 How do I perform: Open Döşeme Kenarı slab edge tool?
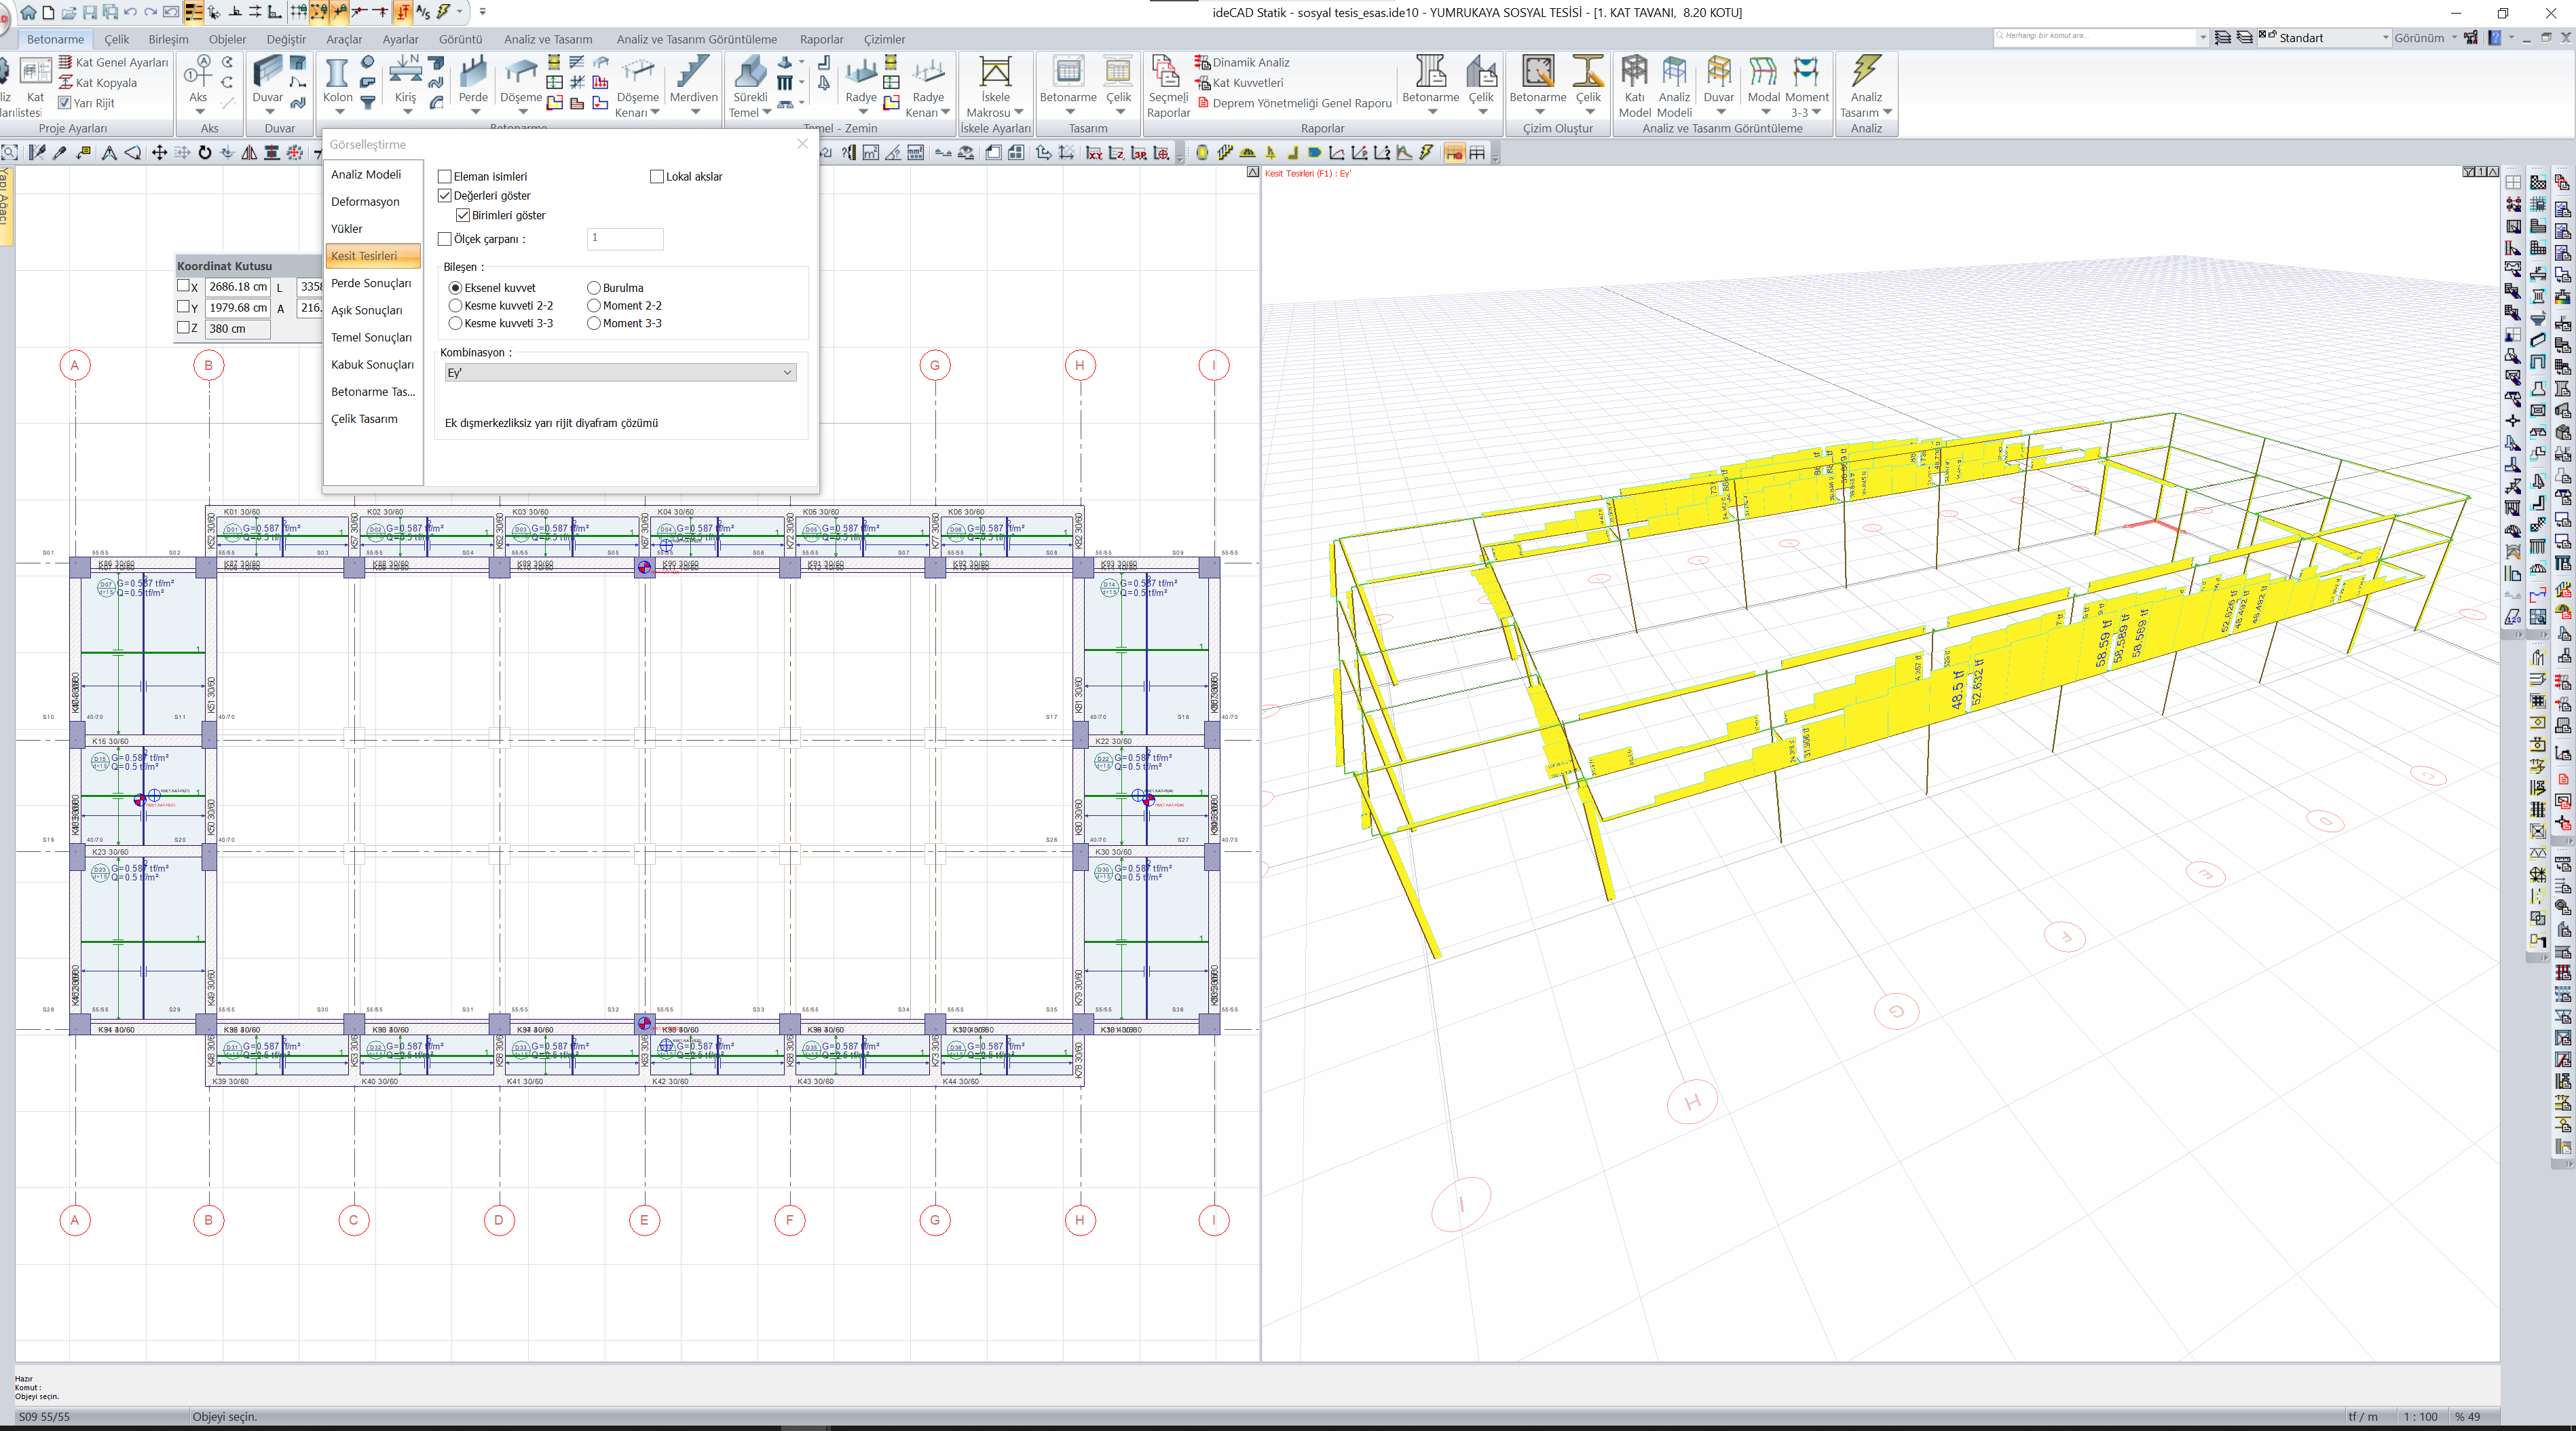[637, 86]
